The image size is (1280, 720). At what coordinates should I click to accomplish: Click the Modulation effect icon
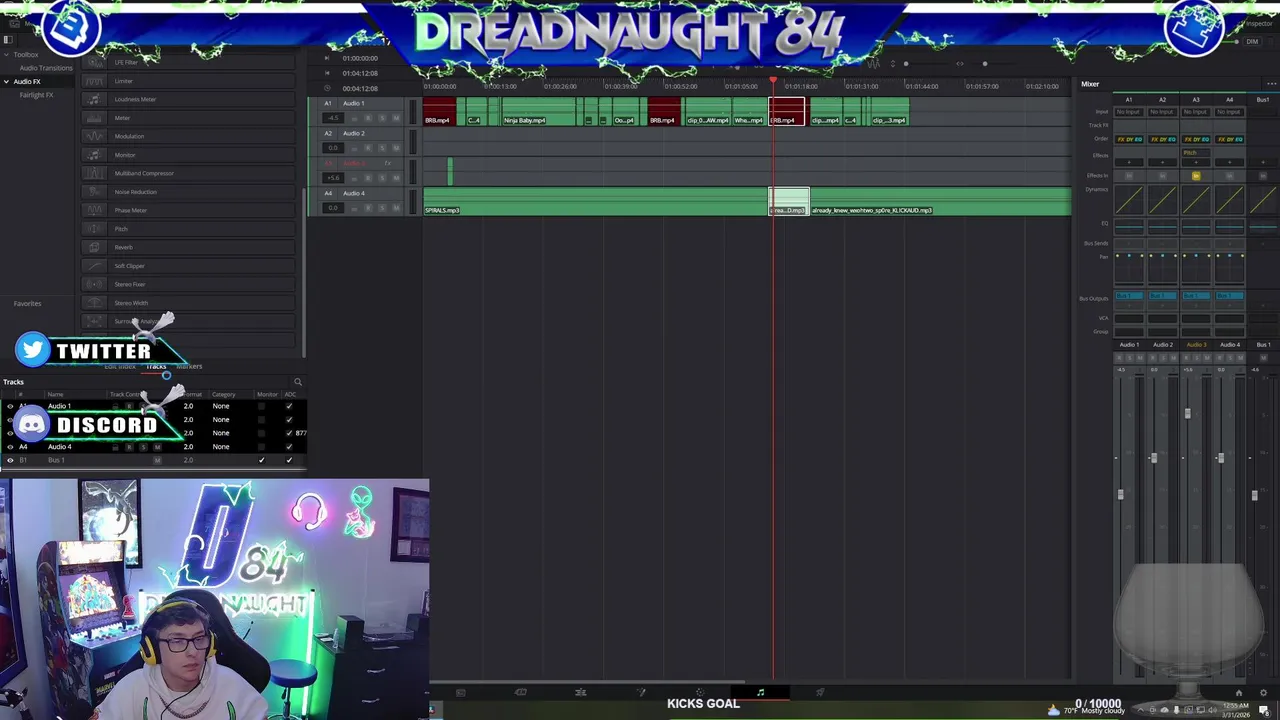click(x=94, y=136)
